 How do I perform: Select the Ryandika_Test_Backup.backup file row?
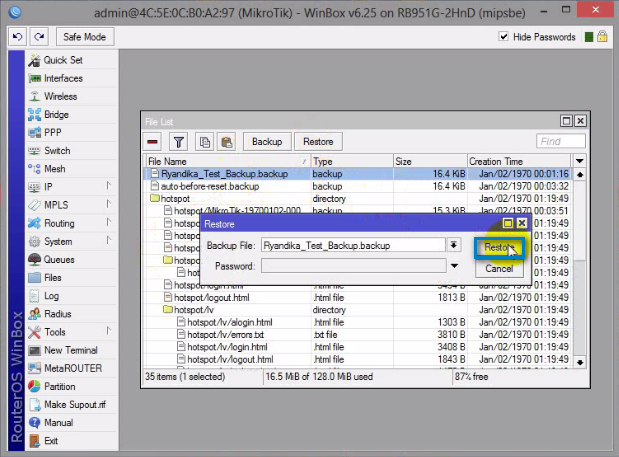click(x=358, y=174)
